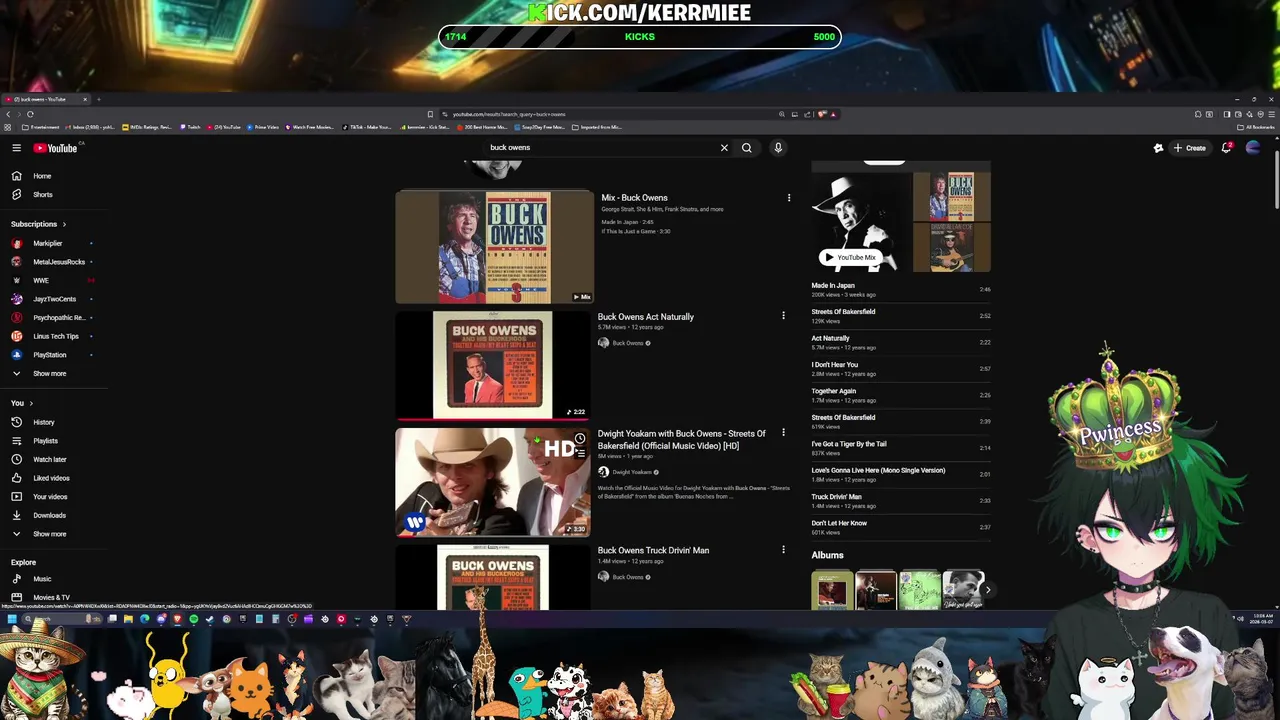Click the page vertical scrollbar
Screen dimensions: 1280x720
click(x=1276, y=180)
